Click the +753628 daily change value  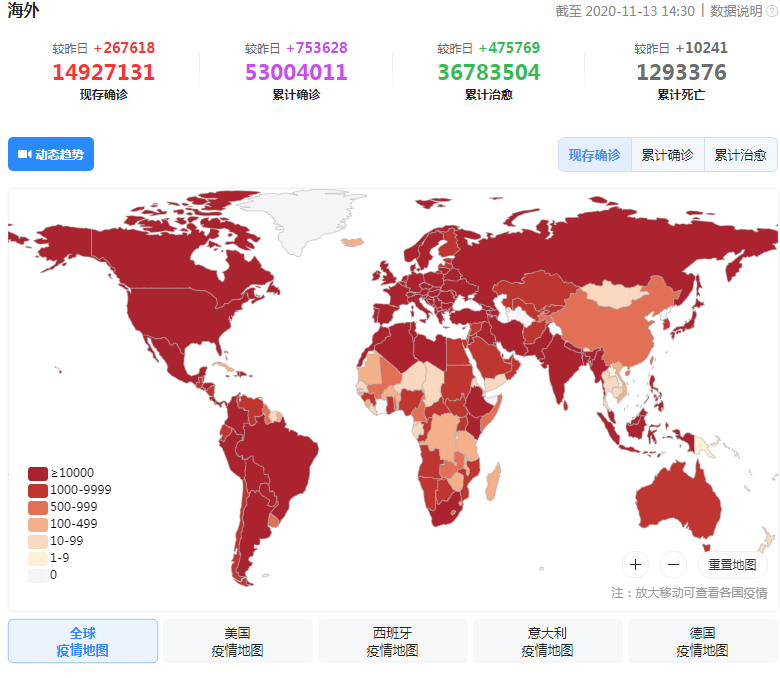[x=316, y=48]
